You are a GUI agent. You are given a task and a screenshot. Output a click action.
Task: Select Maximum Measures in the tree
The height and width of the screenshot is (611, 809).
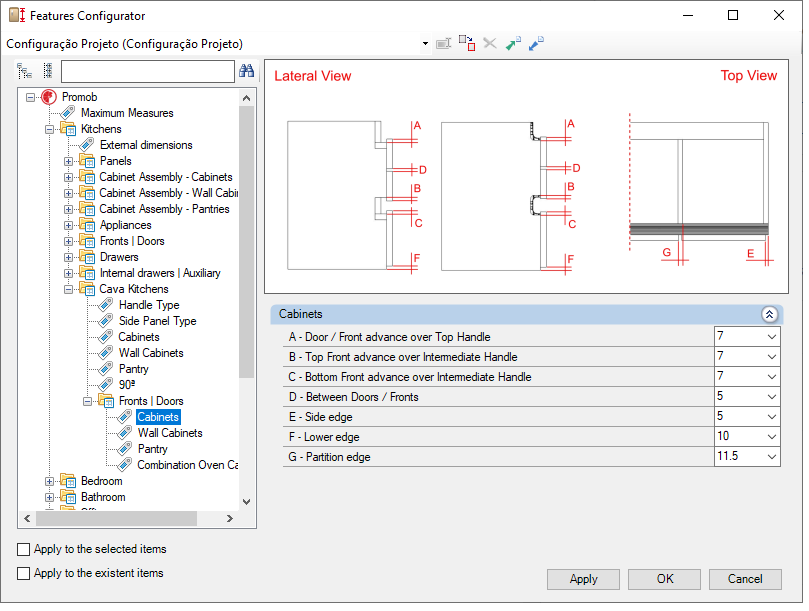pyautogui.click(x=127, y=113)
